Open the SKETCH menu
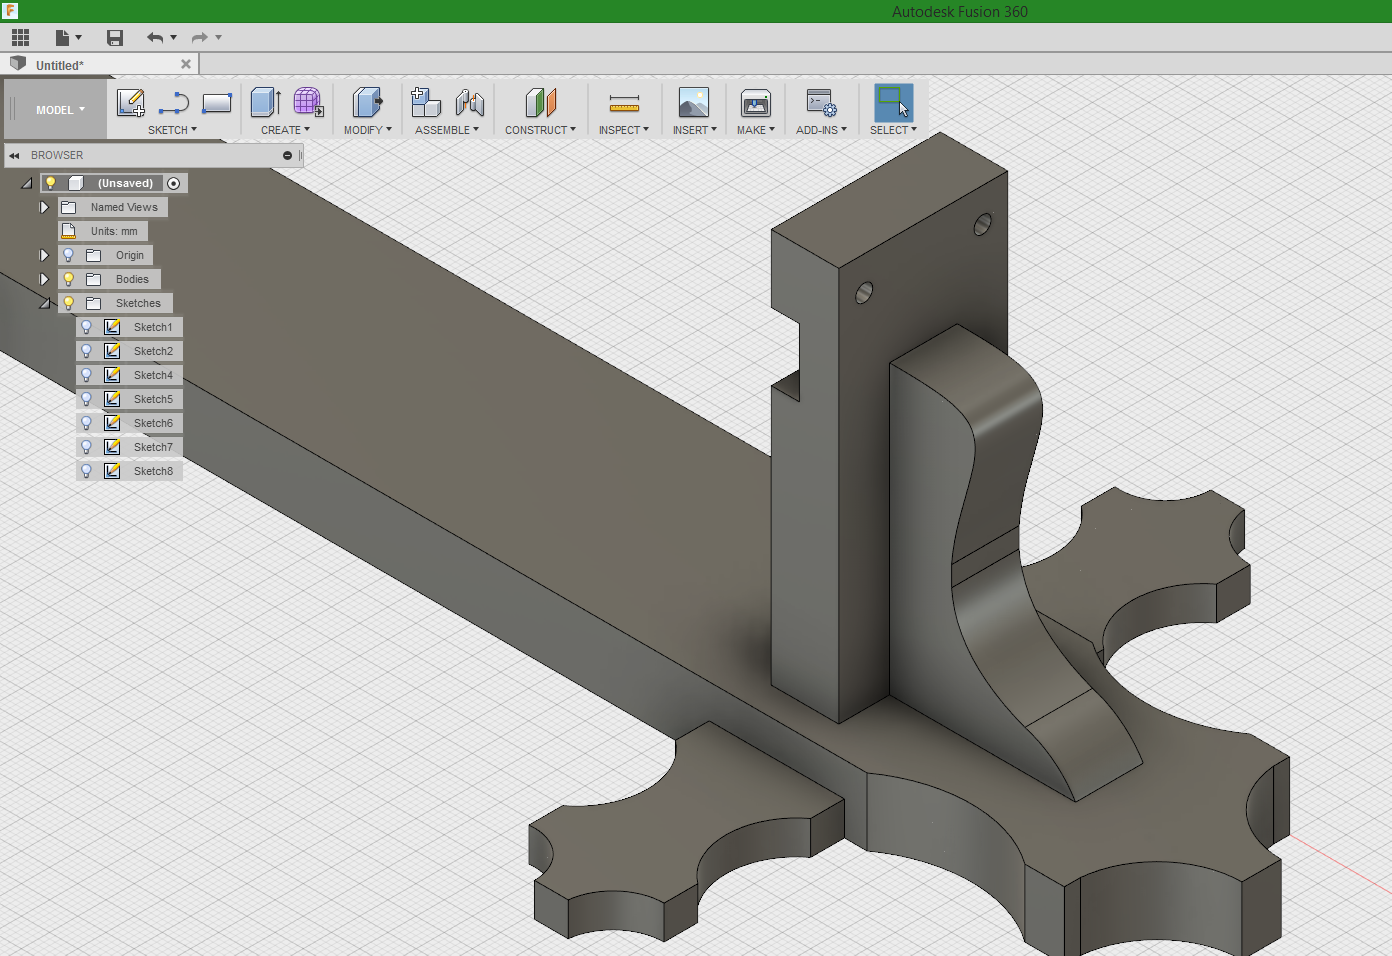Image resolution: width=1392 pixels, height=956 pixels. point(172,130)
